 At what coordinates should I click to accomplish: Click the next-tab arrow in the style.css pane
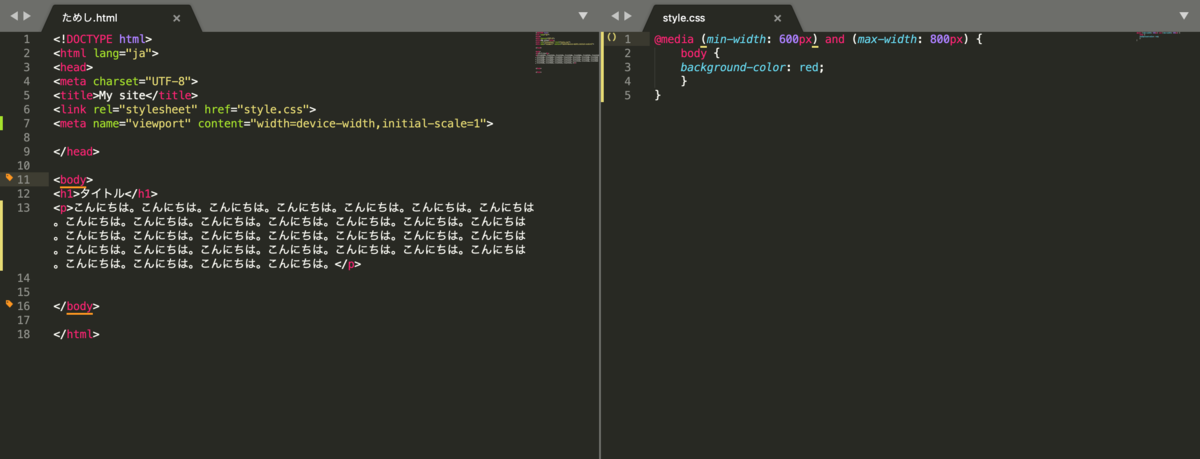(629, 16)
